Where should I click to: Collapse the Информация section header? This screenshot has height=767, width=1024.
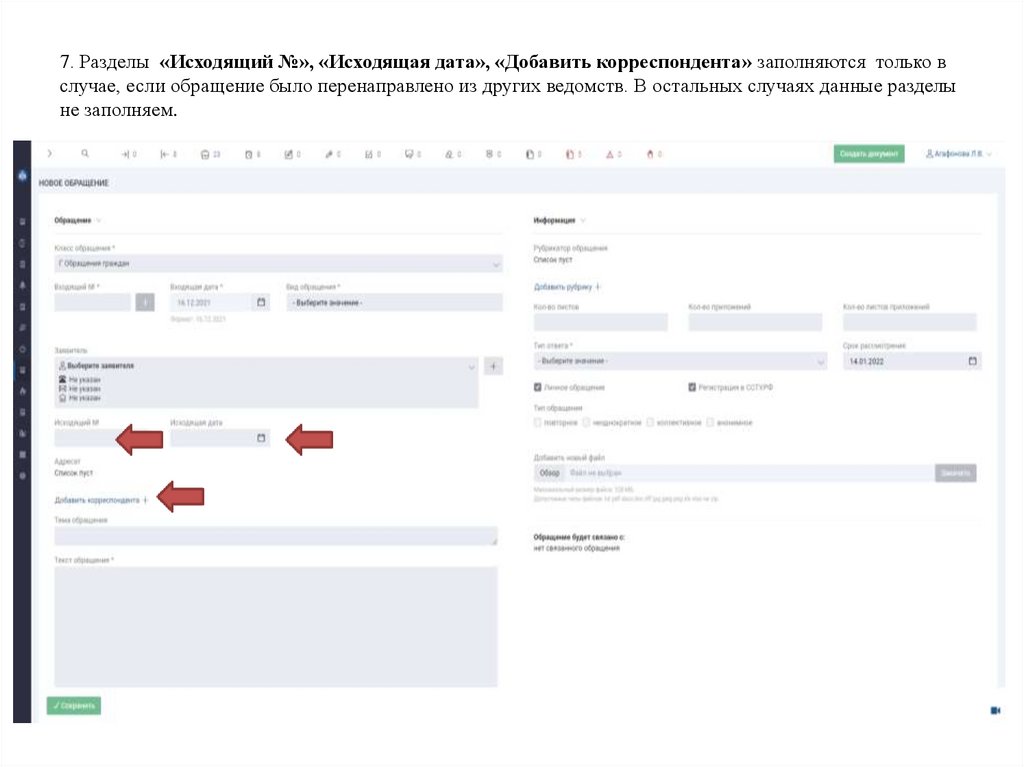pos(582,220)
